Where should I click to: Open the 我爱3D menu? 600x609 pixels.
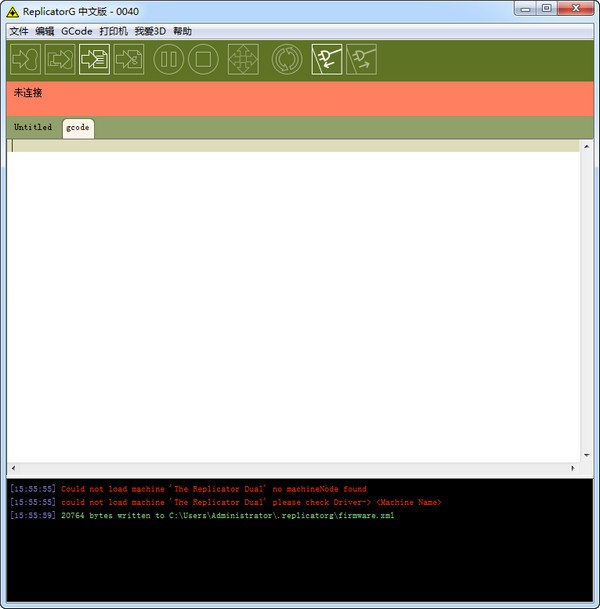(150, 31)
